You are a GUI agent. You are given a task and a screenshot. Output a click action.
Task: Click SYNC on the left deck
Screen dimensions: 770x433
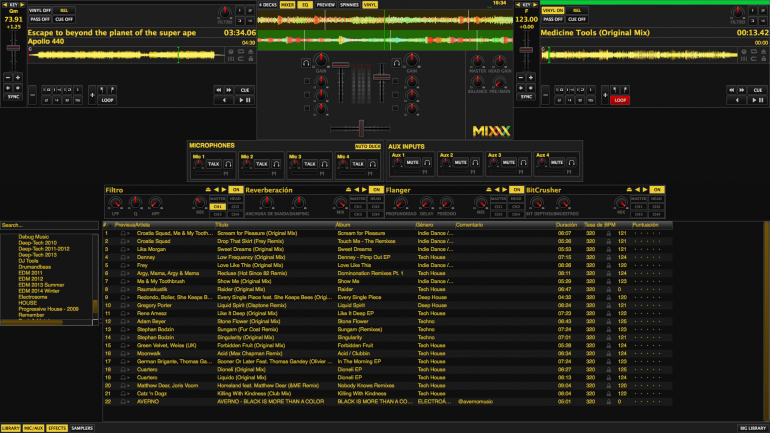pos(14,99)
